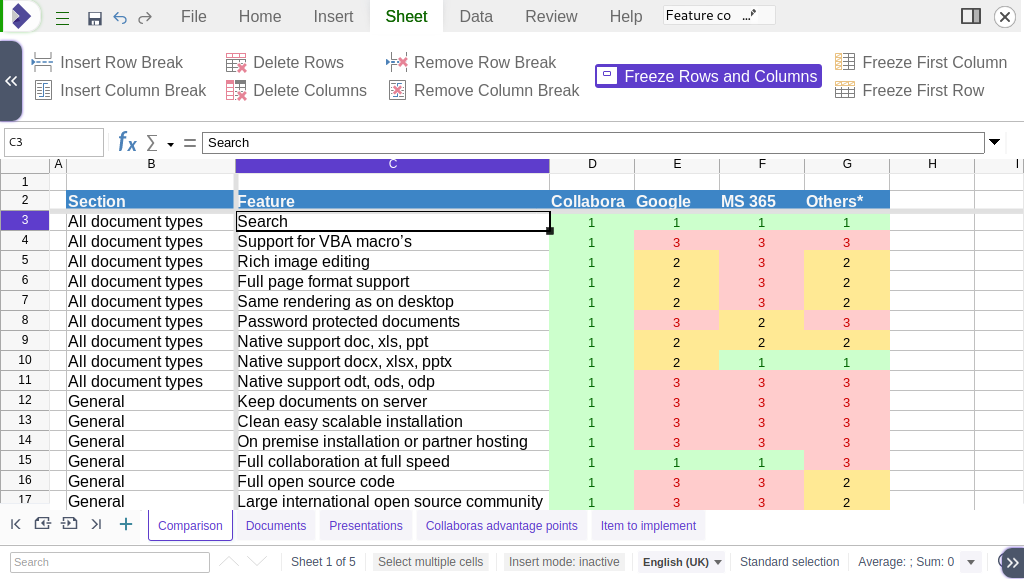Click the status bar Search field
This screenshot has width=1024, height=579.
(110, 562)
